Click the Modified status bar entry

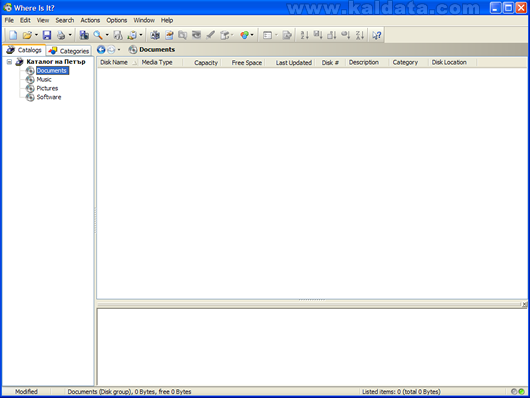[x=26, y=392]
